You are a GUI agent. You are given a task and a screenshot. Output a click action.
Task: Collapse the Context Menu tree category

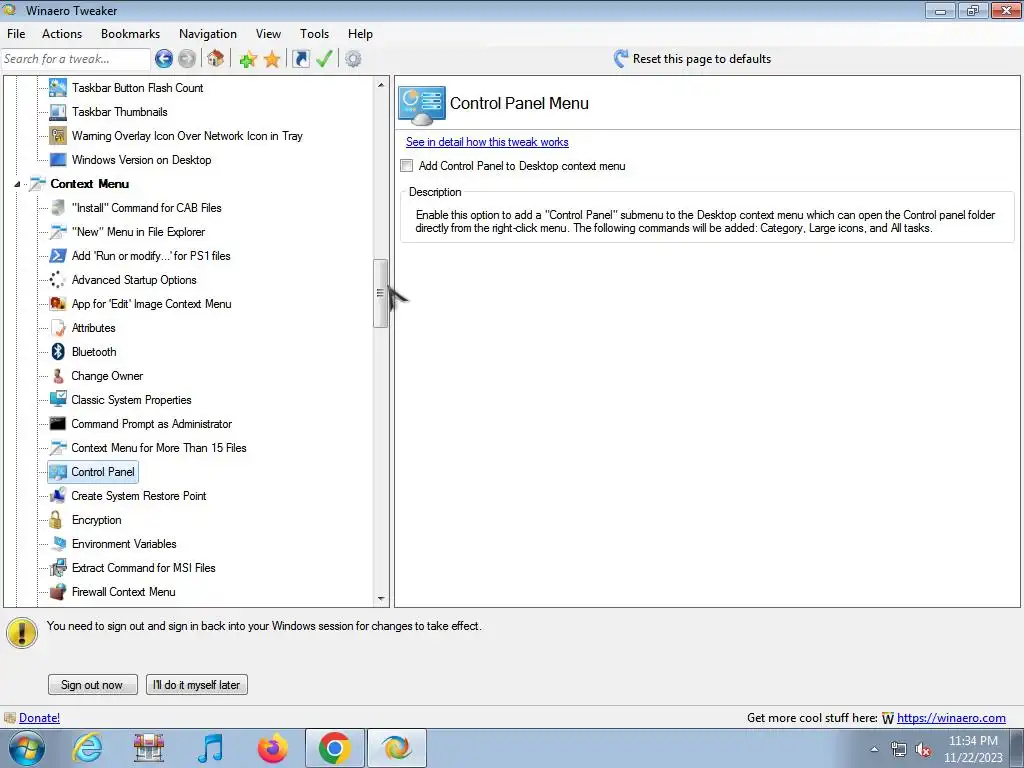click(x=18, y=184)
